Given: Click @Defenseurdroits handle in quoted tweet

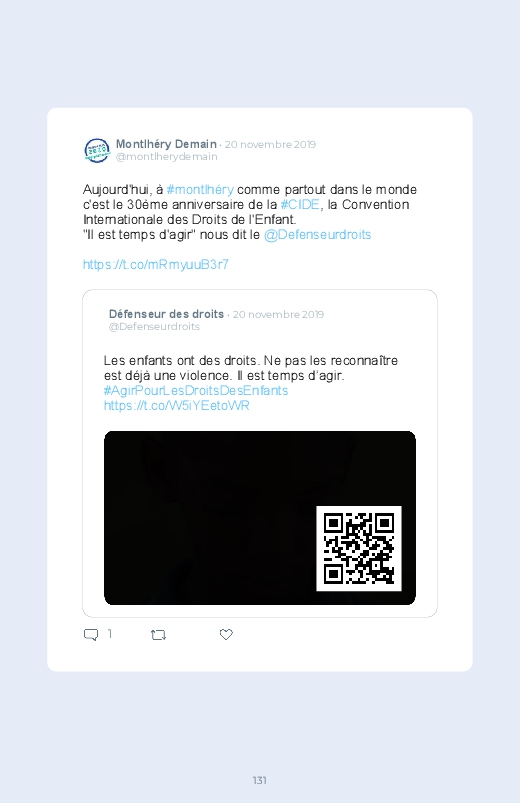Looking at the screenshot, I should (154, 327).
